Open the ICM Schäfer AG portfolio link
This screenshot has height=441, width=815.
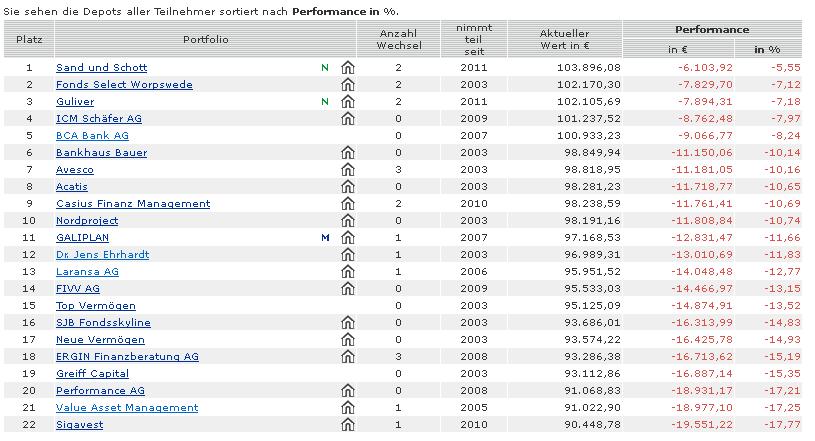pyautogui.click(x=99, y=119)
